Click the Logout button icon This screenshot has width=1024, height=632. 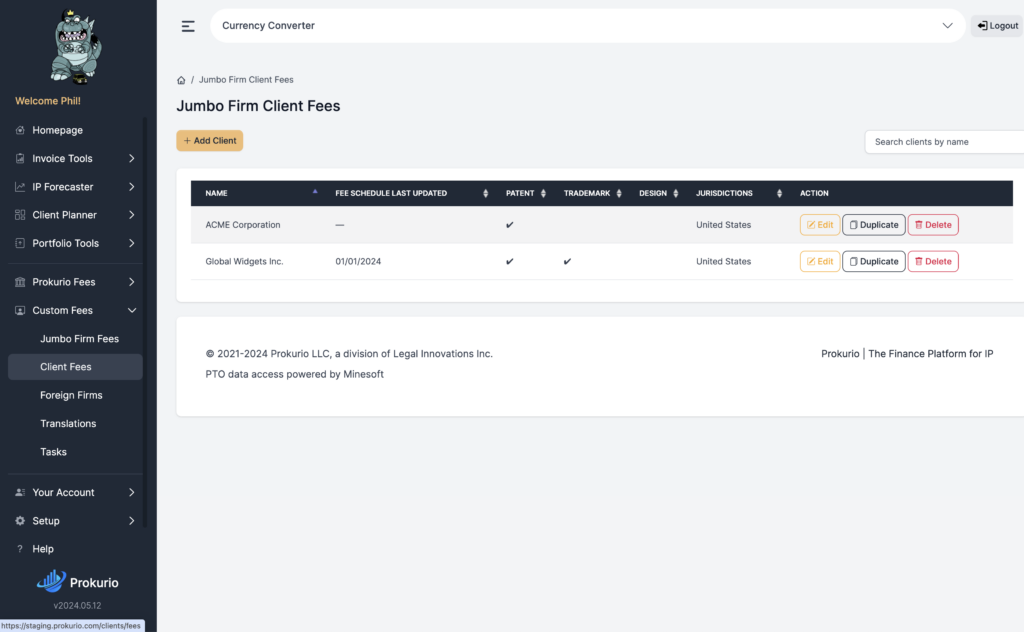982,25
